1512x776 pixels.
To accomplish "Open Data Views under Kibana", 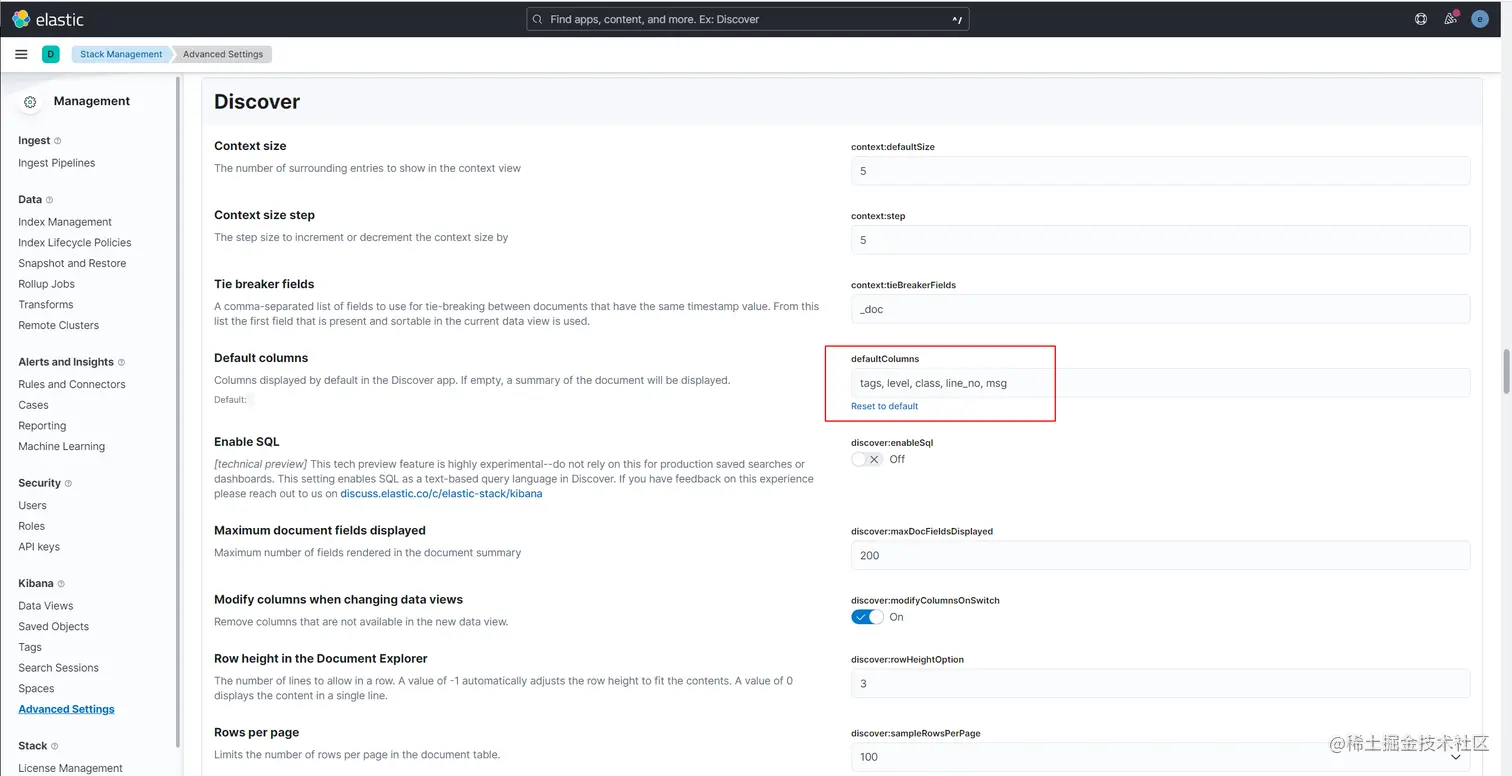I will click(x=46, y=606).
